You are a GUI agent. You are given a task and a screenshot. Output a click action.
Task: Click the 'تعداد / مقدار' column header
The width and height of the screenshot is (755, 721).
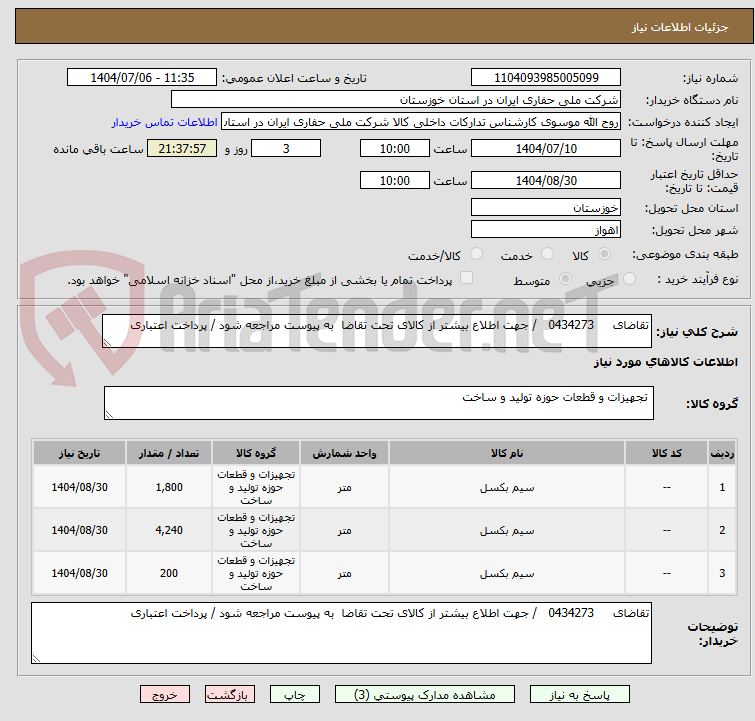[169, 453]
